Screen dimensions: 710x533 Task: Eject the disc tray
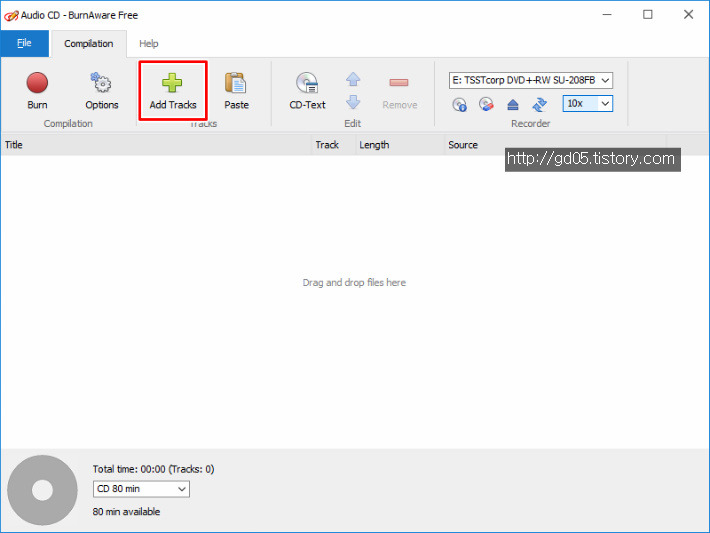pyautogui.click(x=513, y=105)
